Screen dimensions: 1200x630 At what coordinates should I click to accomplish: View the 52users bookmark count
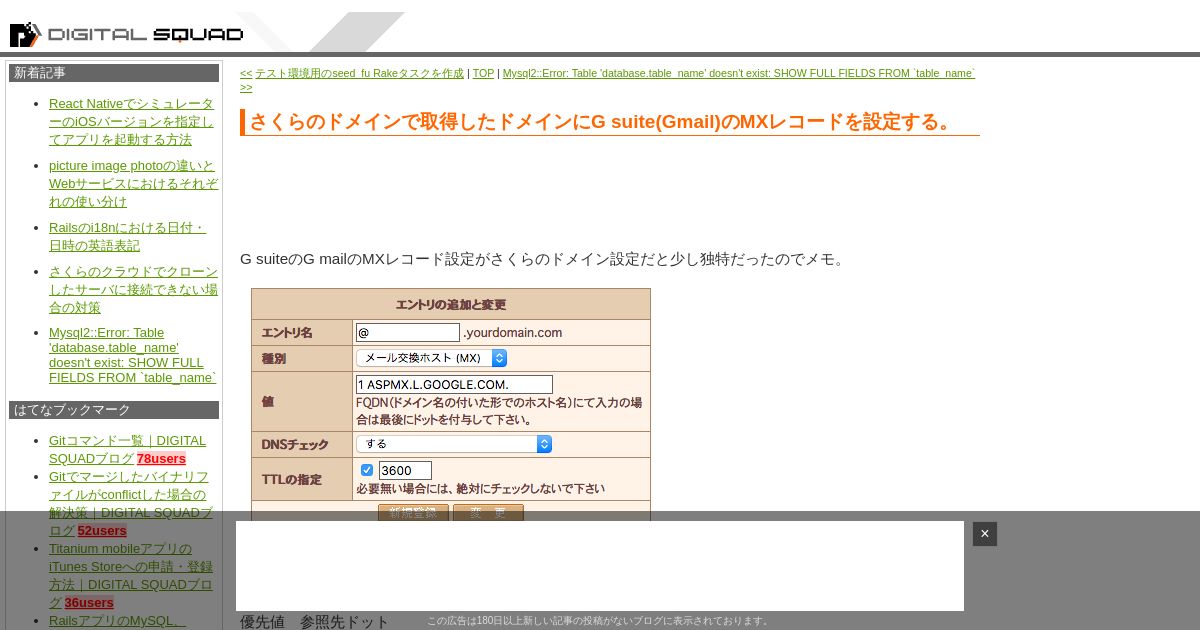102,531
